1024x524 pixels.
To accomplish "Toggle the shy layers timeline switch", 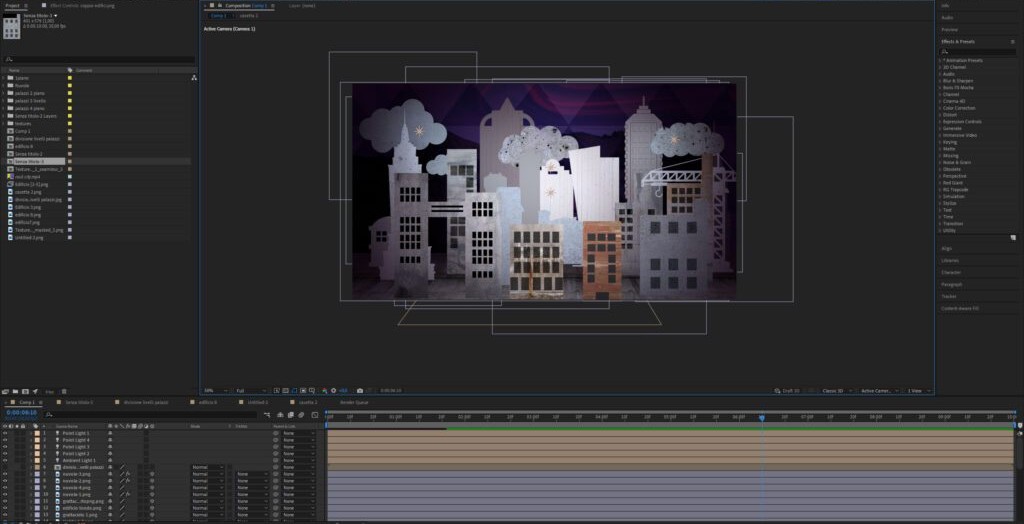I will point(280,415).
